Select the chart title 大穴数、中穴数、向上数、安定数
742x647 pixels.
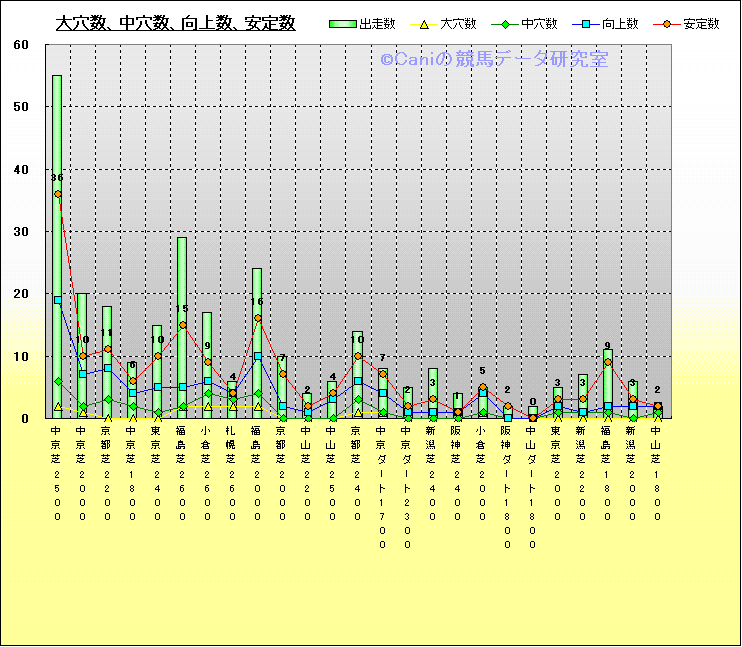[175, 23]
